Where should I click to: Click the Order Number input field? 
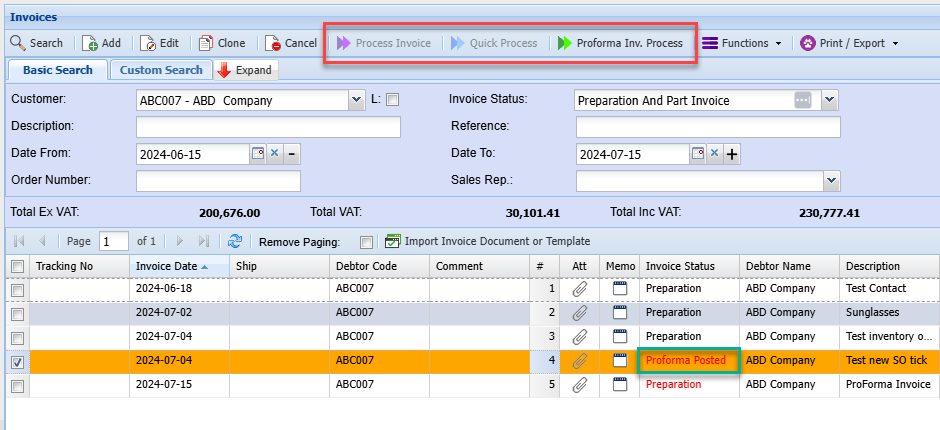tap(218, 181)
